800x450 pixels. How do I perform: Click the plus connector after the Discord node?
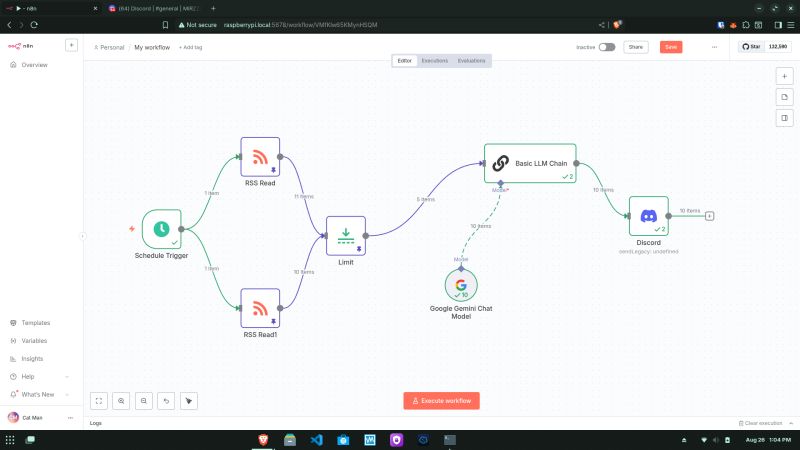coord(709,216)
